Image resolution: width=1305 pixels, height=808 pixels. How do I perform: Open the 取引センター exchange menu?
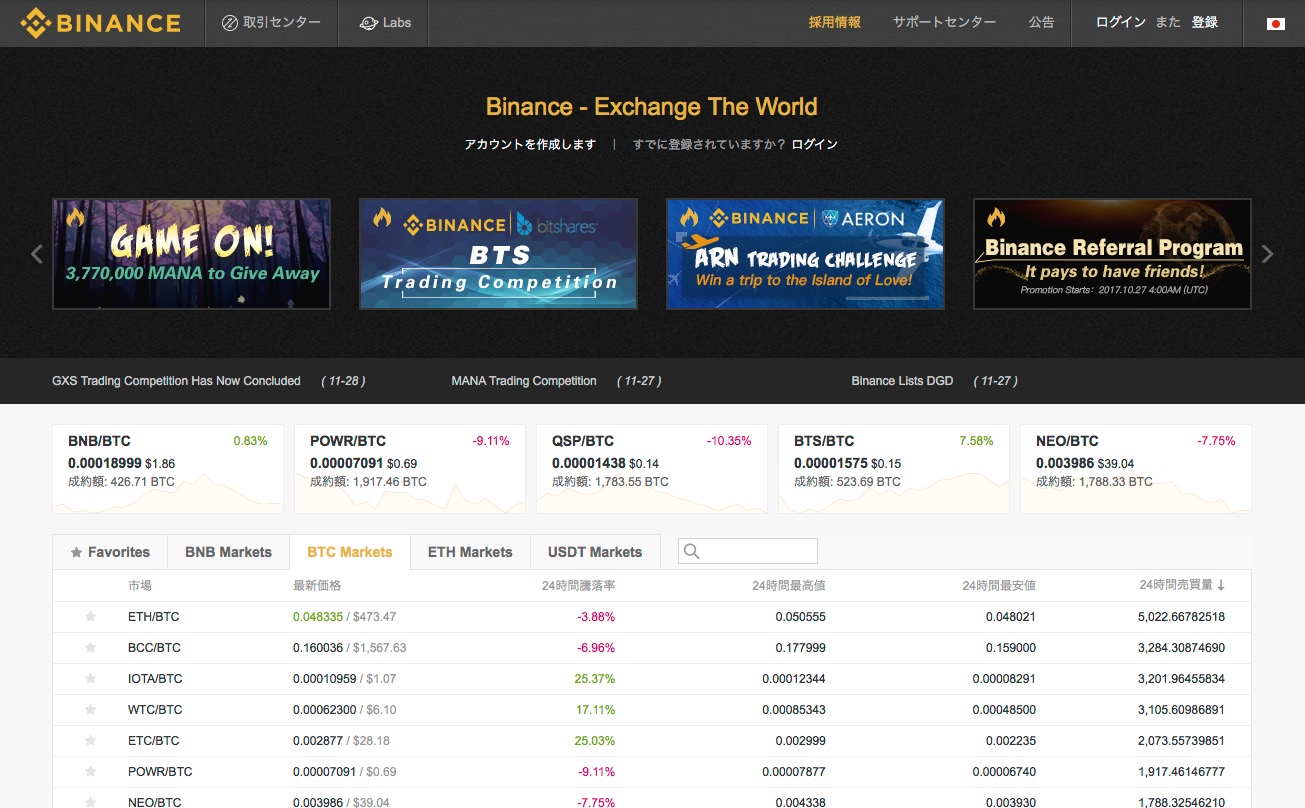click(x=271, y=23)
